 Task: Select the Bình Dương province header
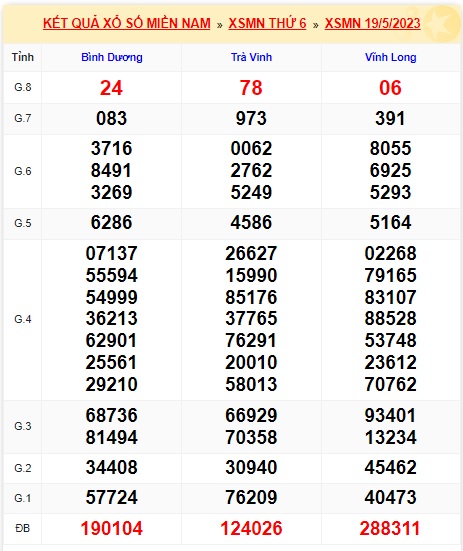pyautogui.click(x=112, y=57)
